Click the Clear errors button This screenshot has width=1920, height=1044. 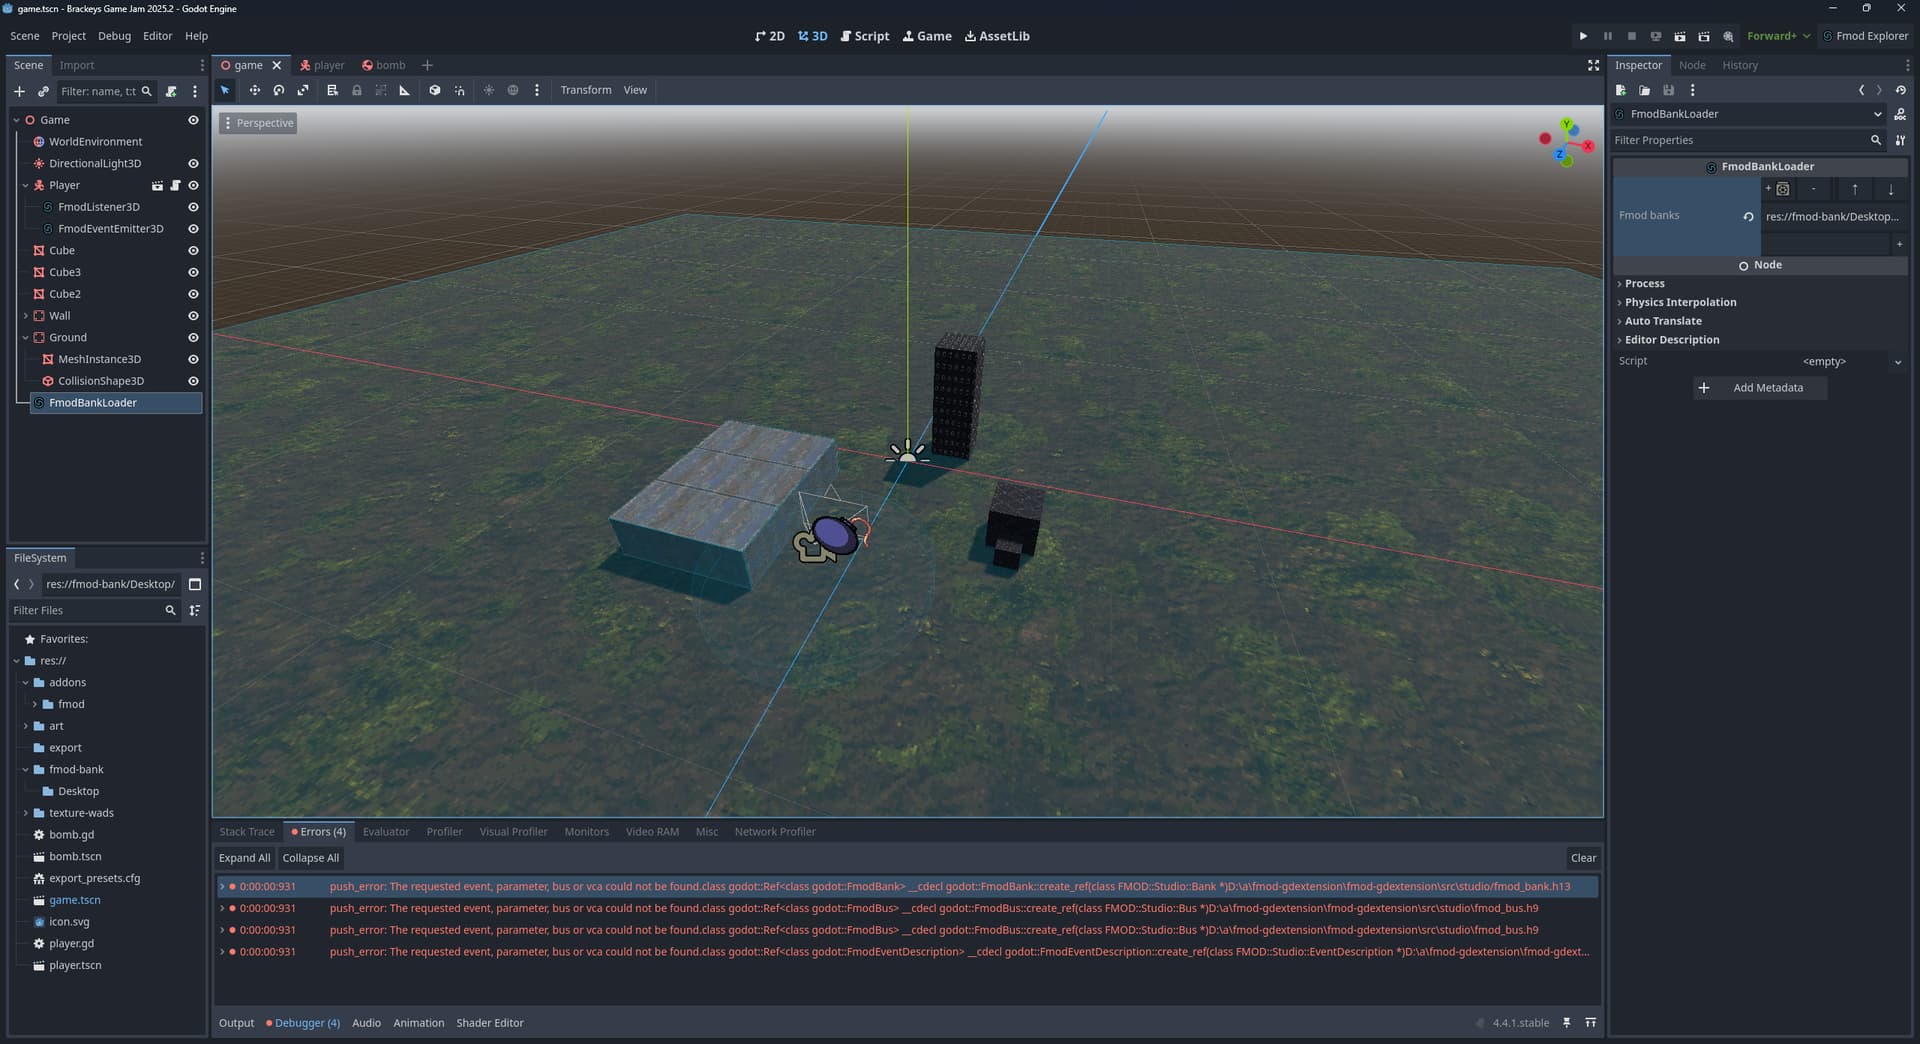click(x=1583, y=858)
